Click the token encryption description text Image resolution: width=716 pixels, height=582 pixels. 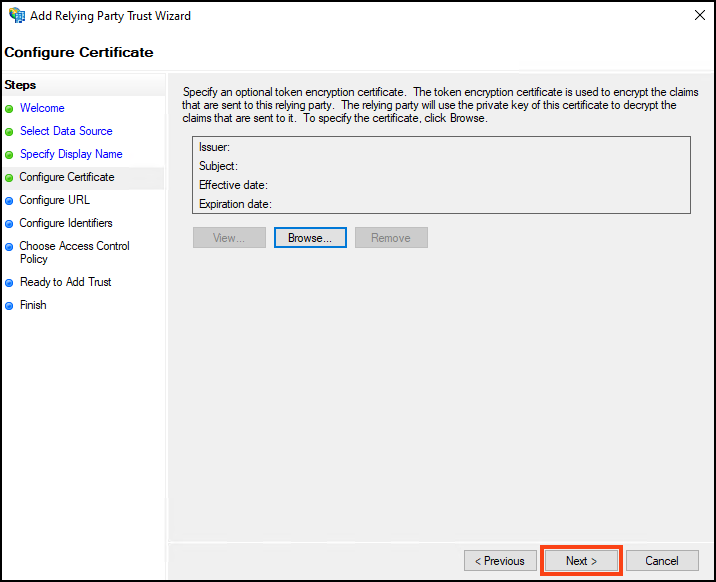(x=440, y=105)
